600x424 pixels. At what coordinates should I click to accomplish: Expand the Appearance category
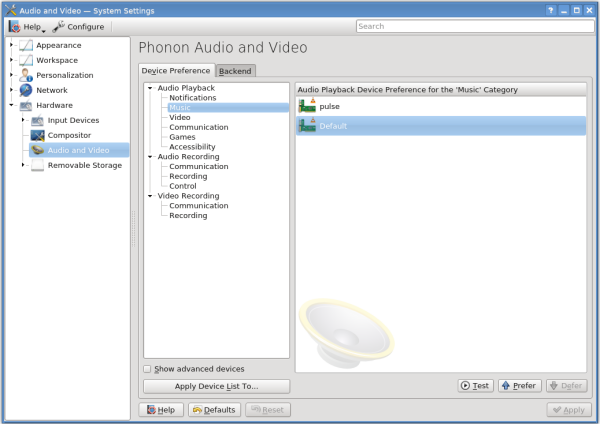(x=11, y=45)
